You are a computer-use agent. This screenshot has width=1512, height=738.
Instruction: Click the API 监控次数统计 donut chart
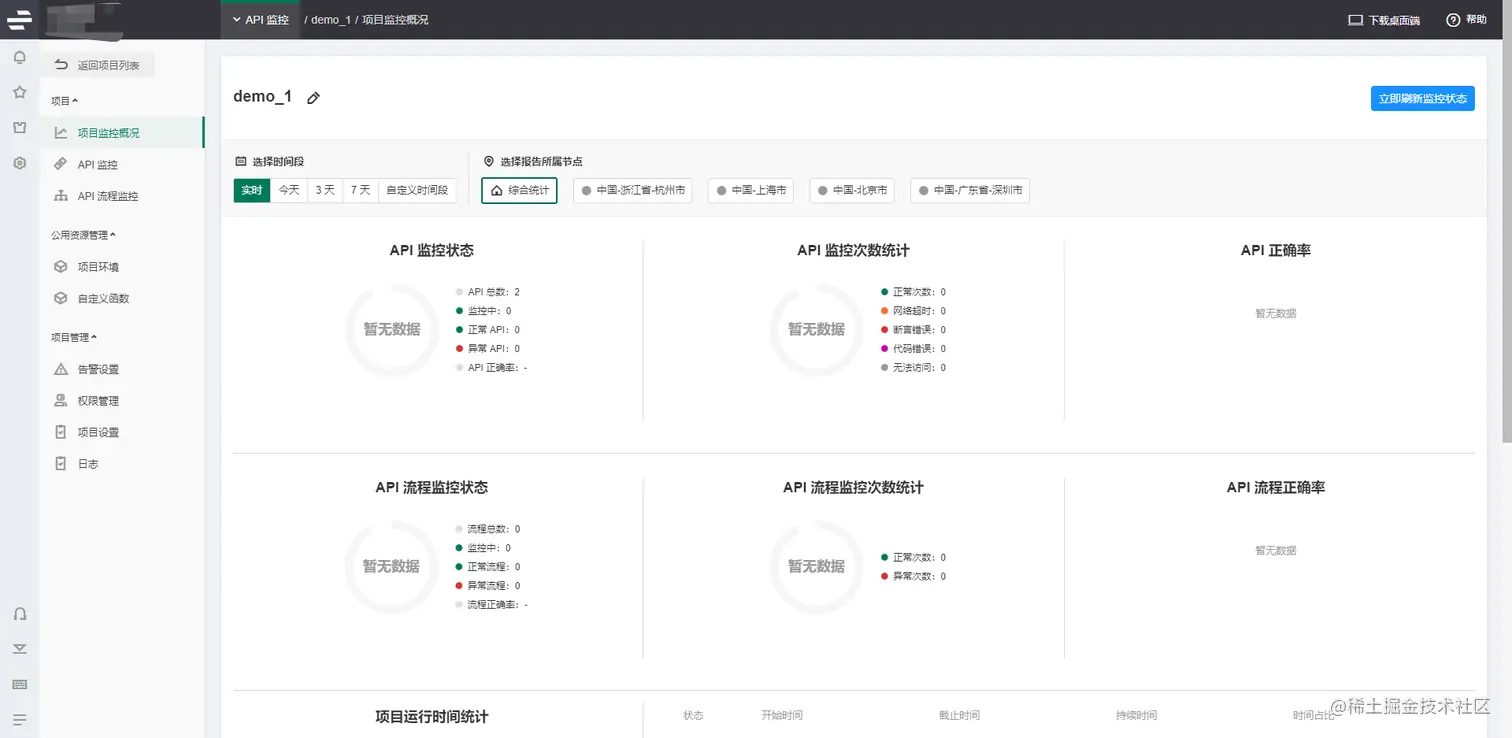click(x=816, y=329)
